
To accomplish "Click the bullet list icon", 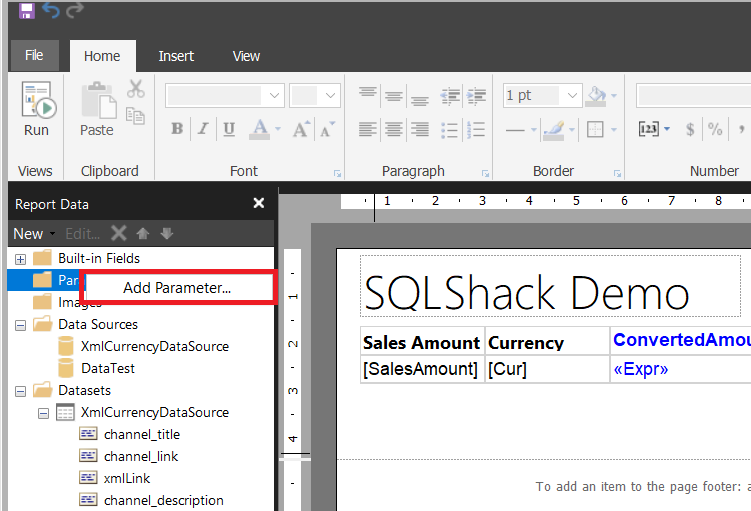I will (x=449, y=129).
